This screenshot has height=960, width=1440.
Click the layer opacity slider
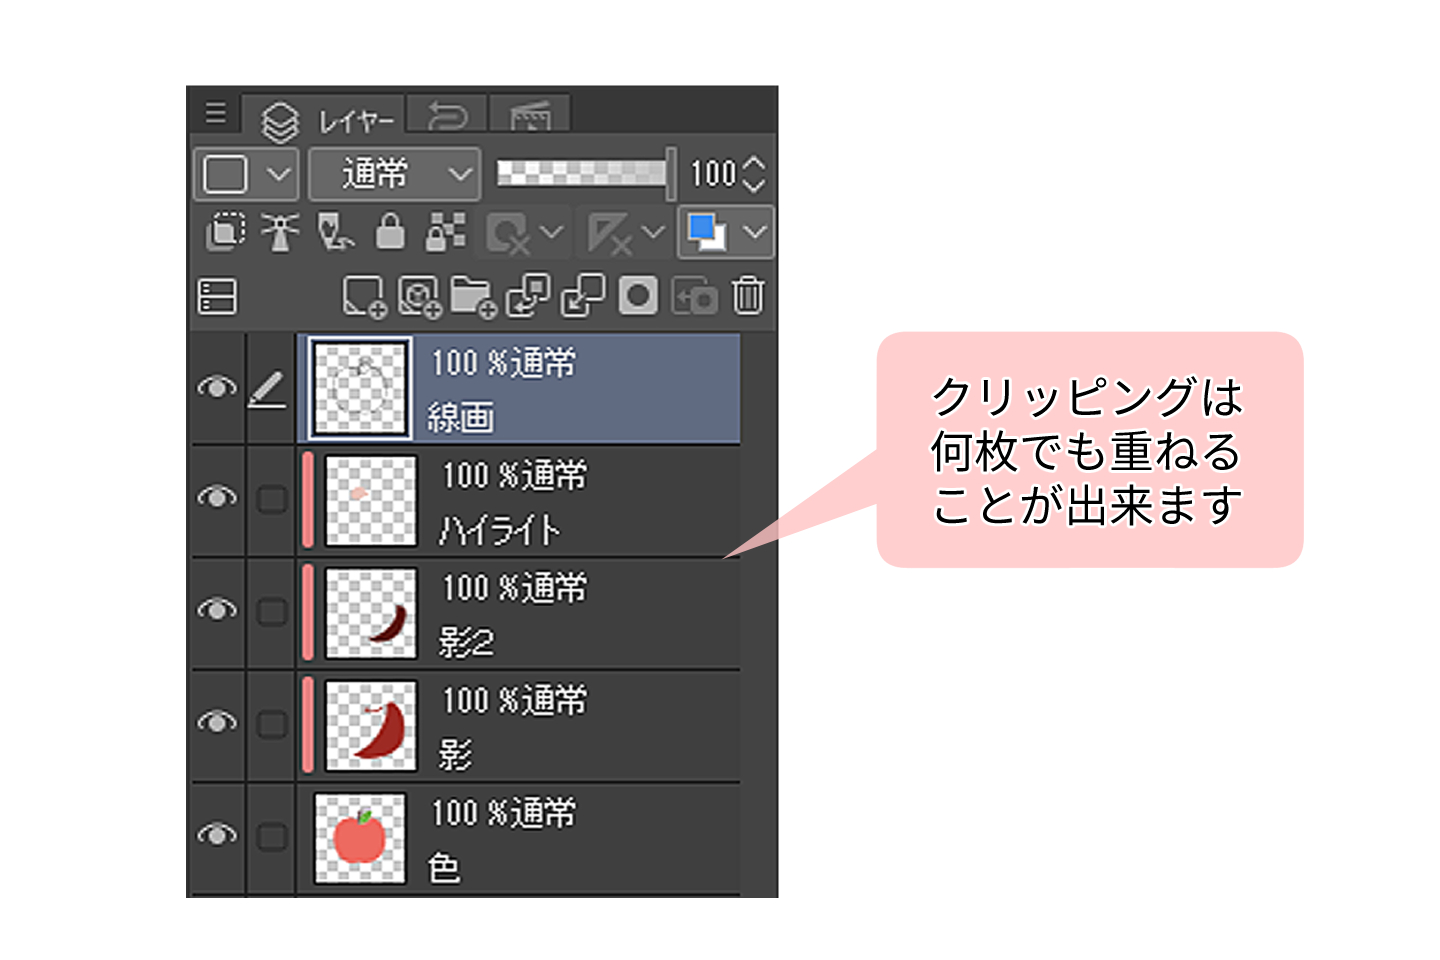click(584, 173)
